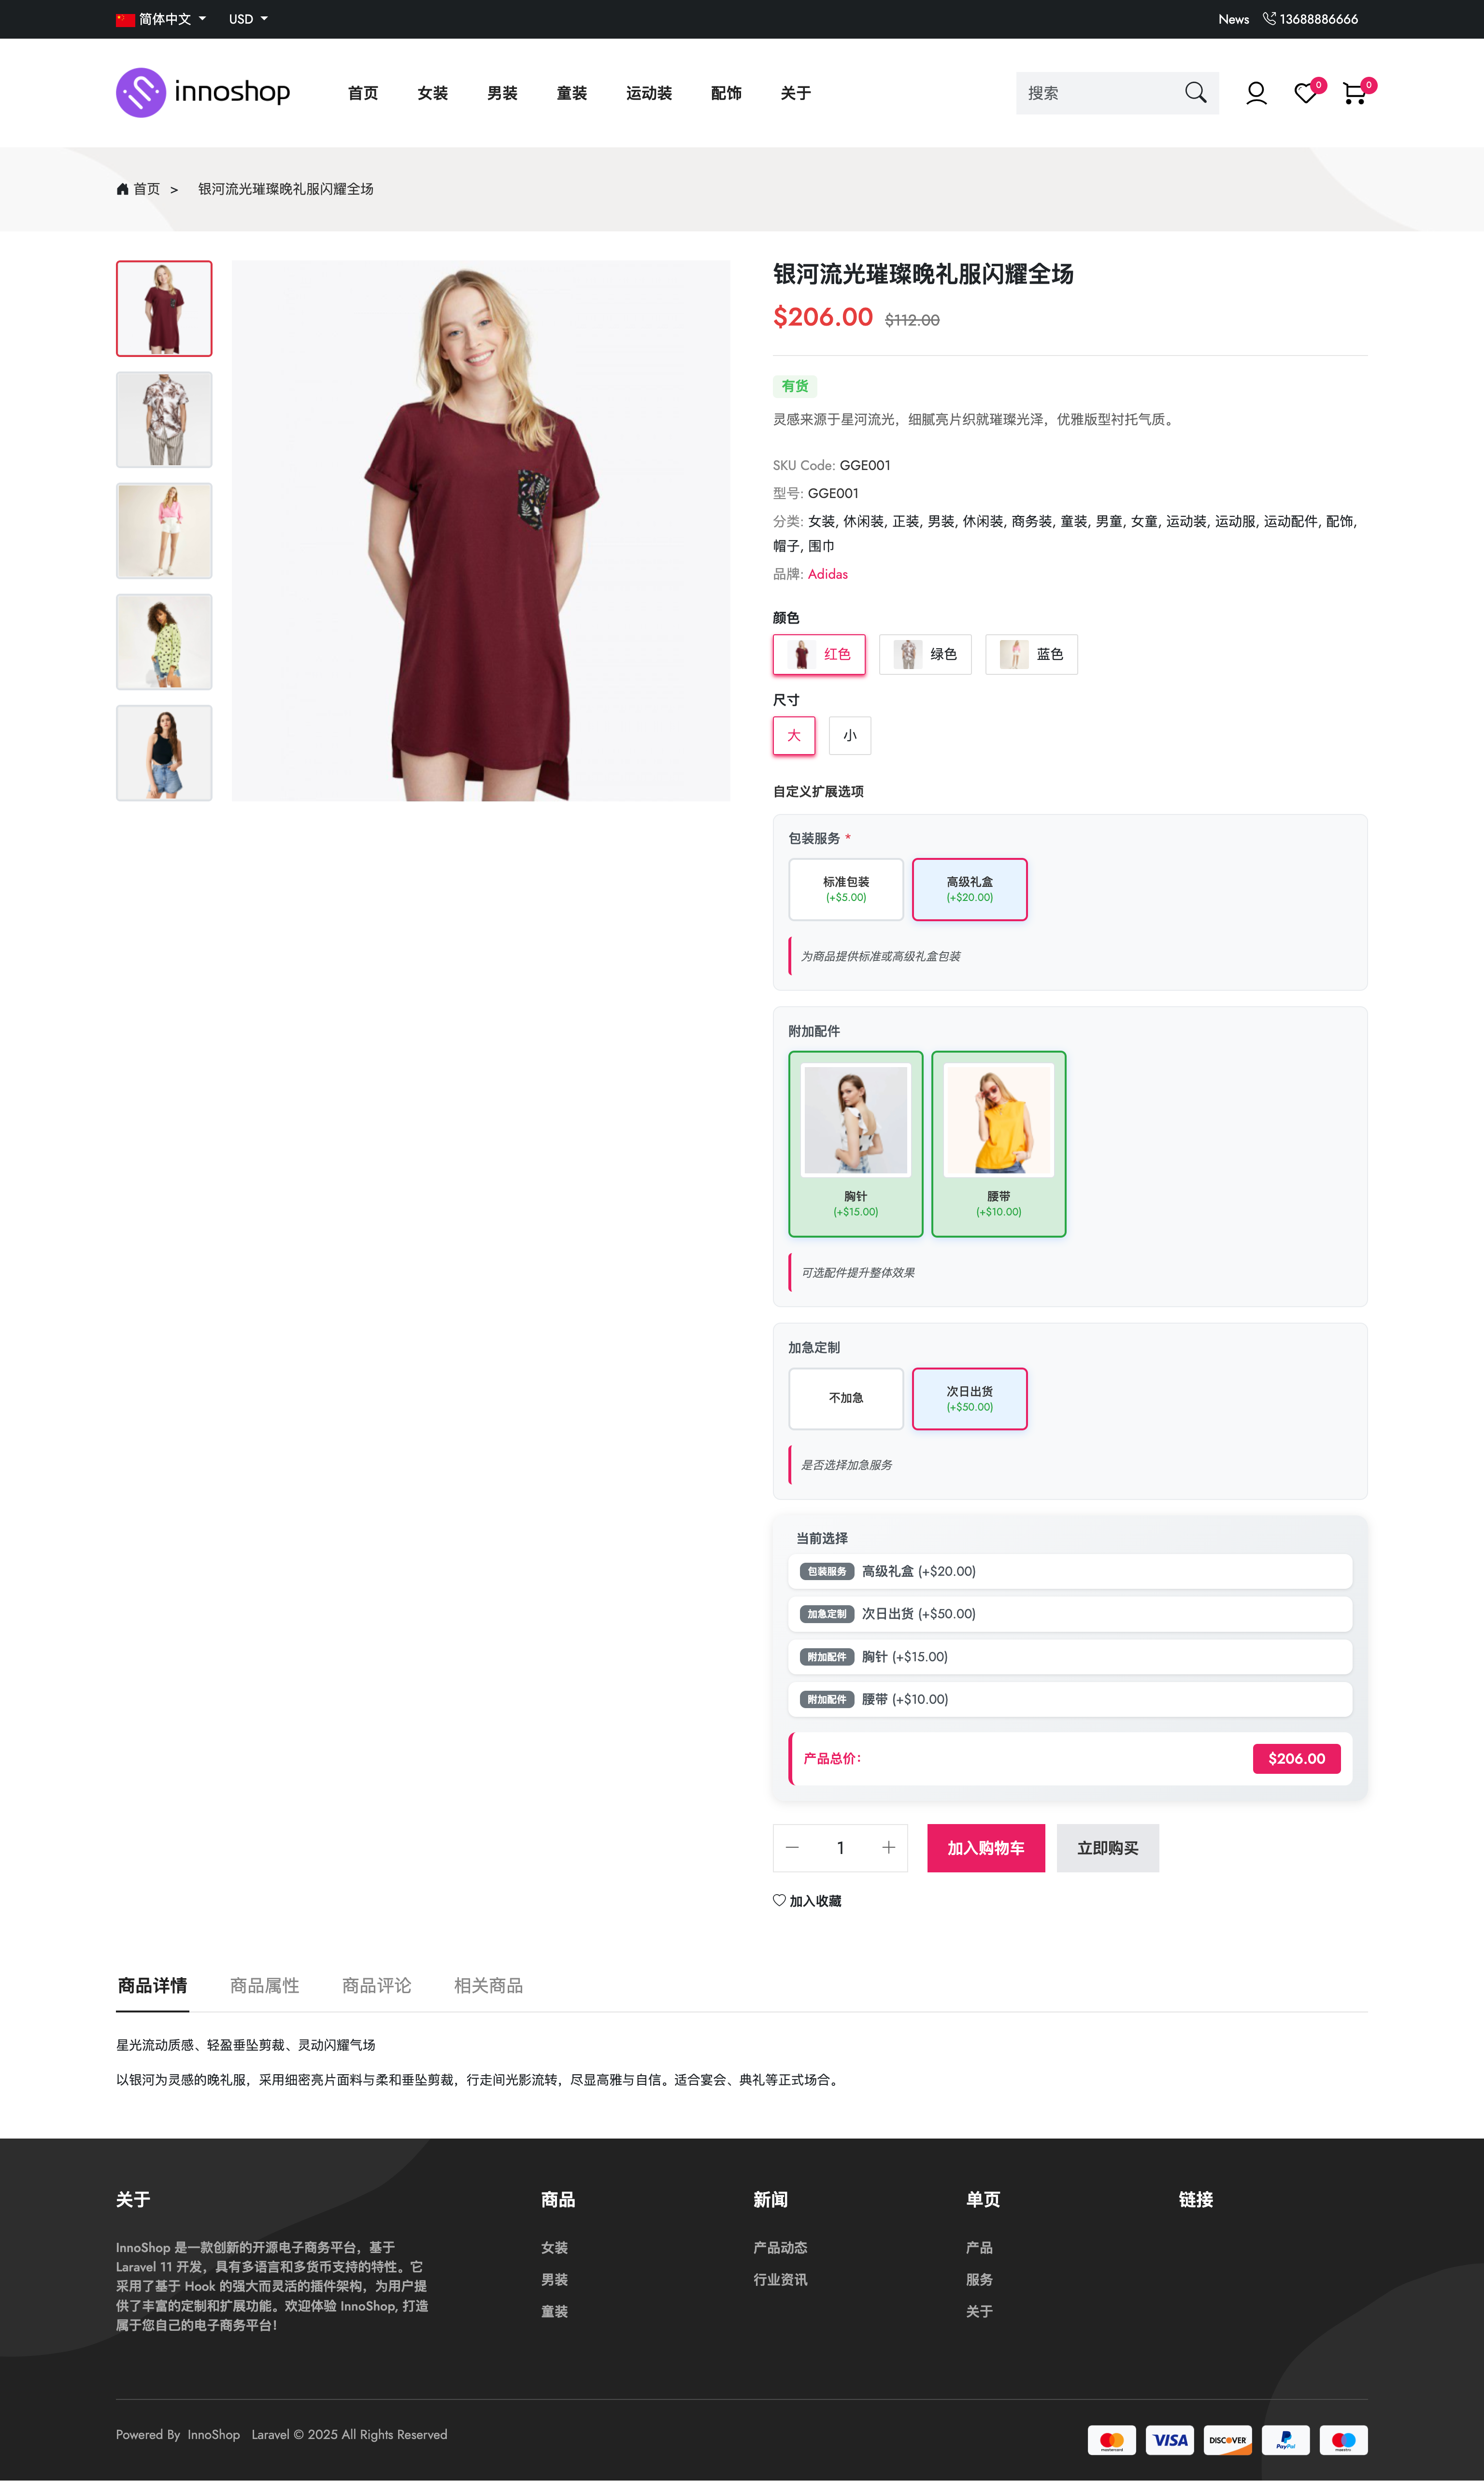The width and height of the screenshot is (1484, 2482).
Task: Click the 搜索 input field
Action: (1098, 93)
